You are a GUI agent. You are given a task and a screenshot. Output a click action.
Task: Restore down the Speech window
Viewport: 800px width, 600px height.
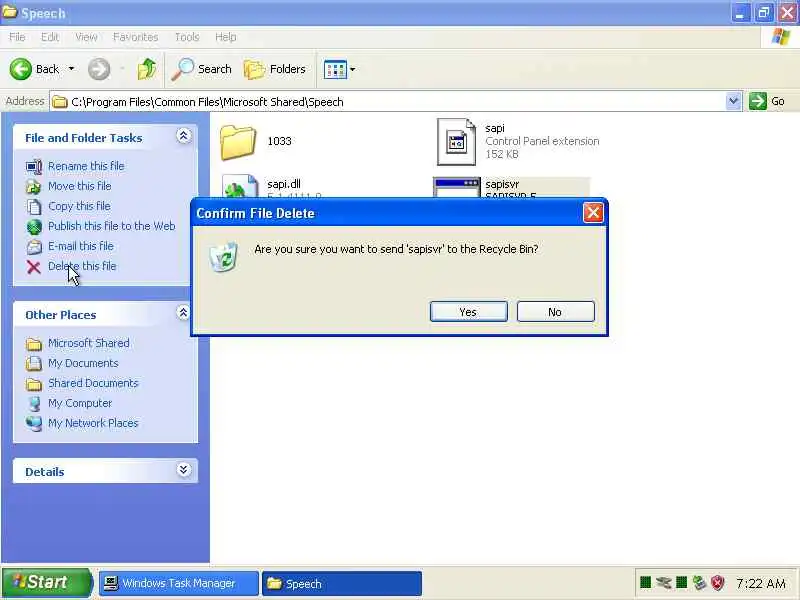(764, 13)
